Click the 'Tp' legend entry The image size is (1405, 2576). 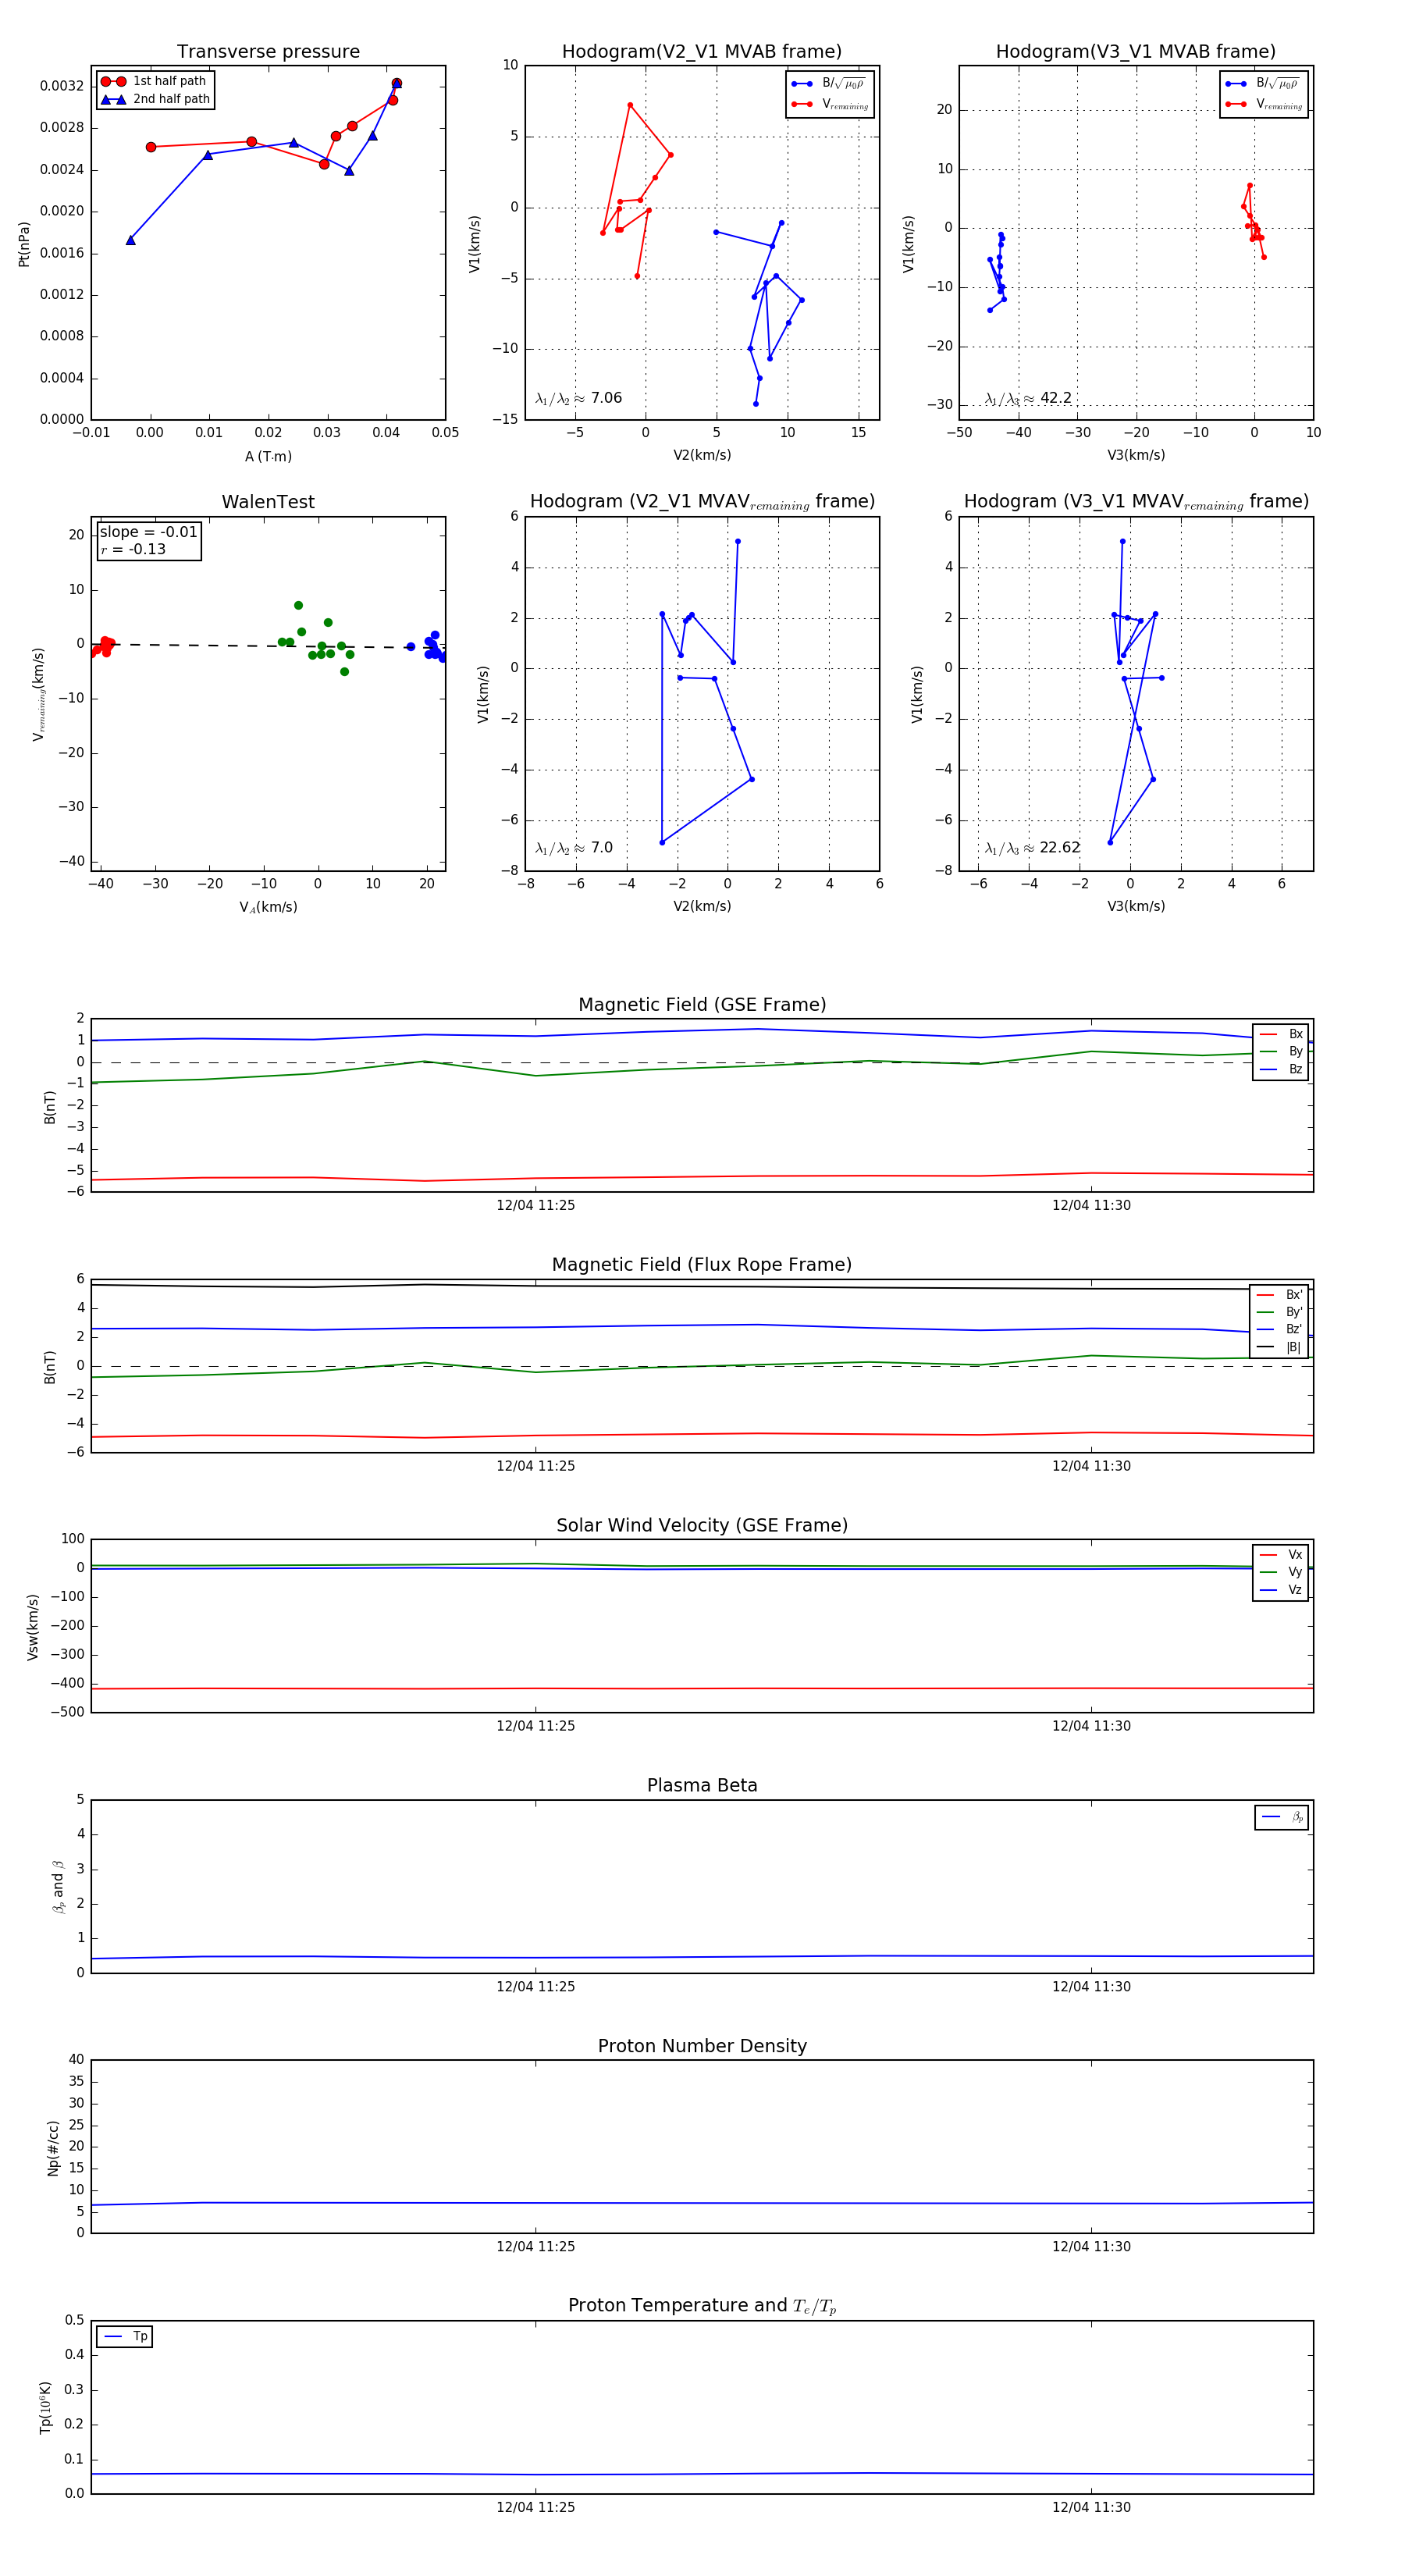point(125,2337)
